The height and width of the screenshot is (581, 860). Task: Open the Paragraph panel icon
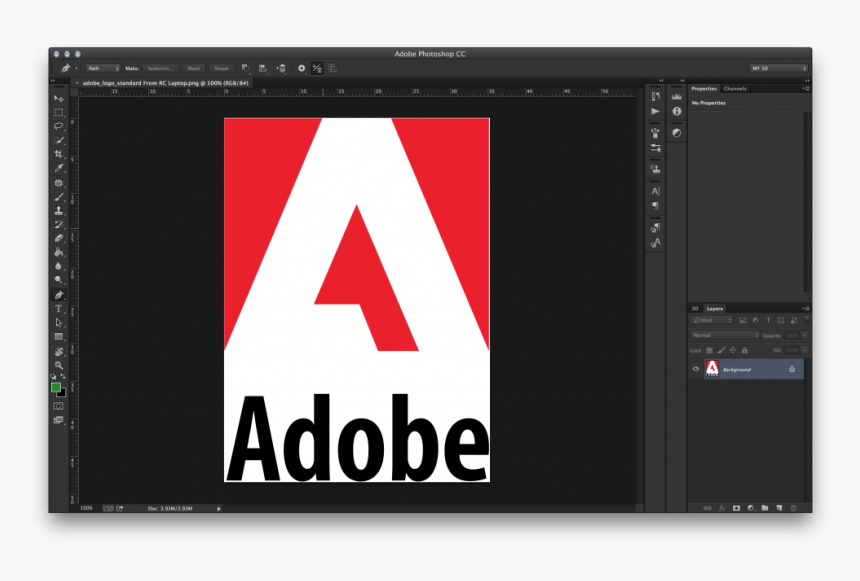(655, 206)
